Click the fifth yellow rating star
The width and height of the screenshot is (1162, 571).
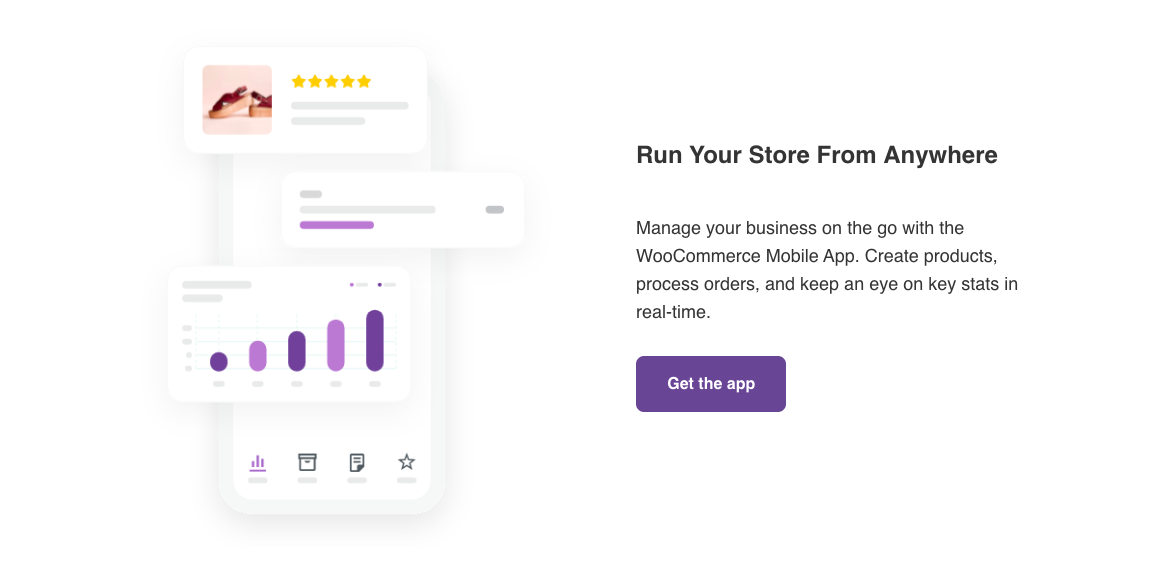pos(364,81)
